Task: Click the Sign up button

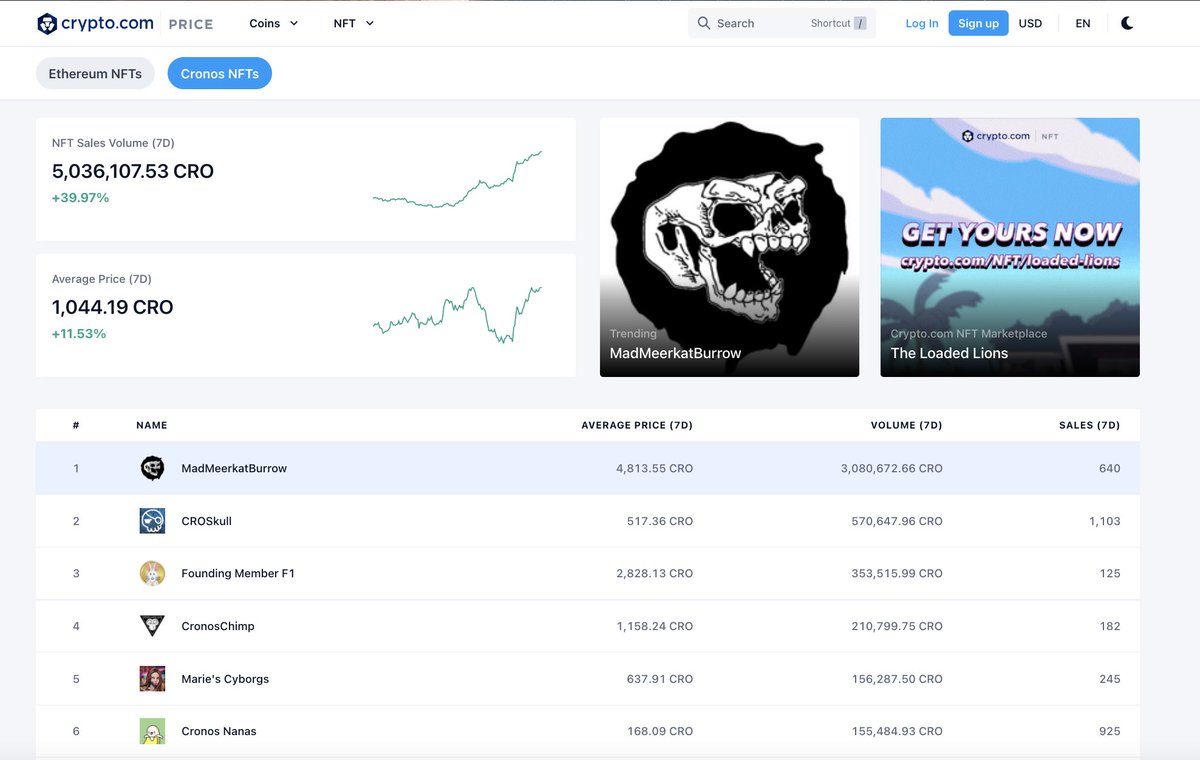Action: 978,23
